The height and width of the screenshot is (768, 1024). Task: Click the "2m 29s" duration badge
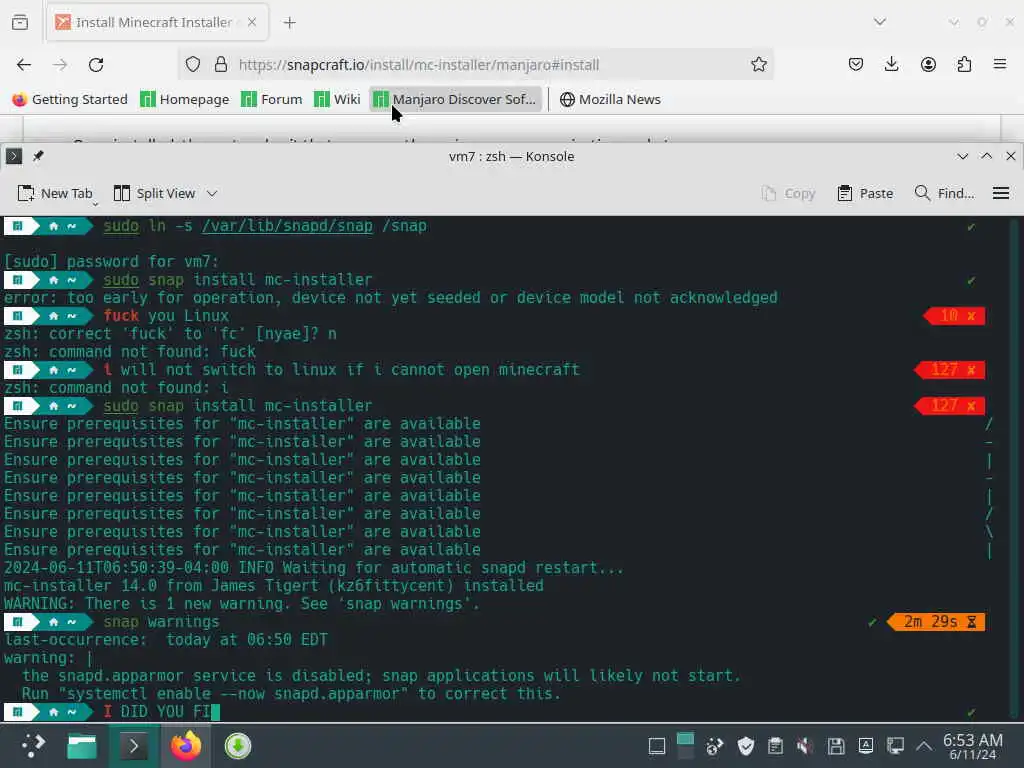tap(936, 622)
